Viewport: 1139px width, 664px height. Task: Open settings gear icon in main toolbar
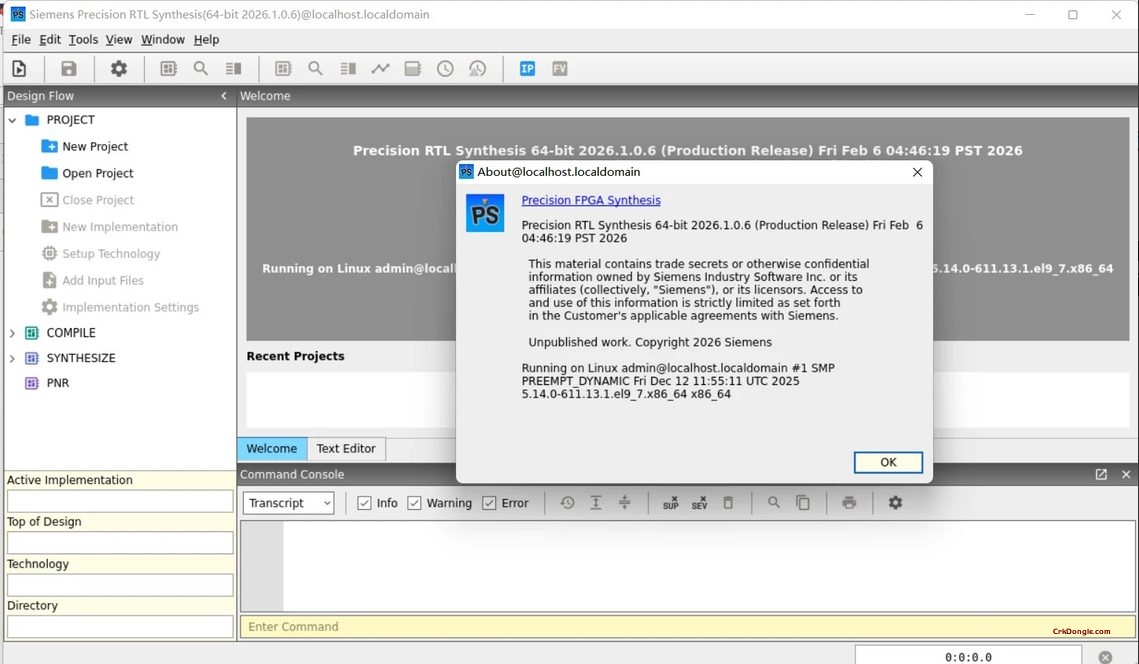pyautogui.click(x=118, y=68)
